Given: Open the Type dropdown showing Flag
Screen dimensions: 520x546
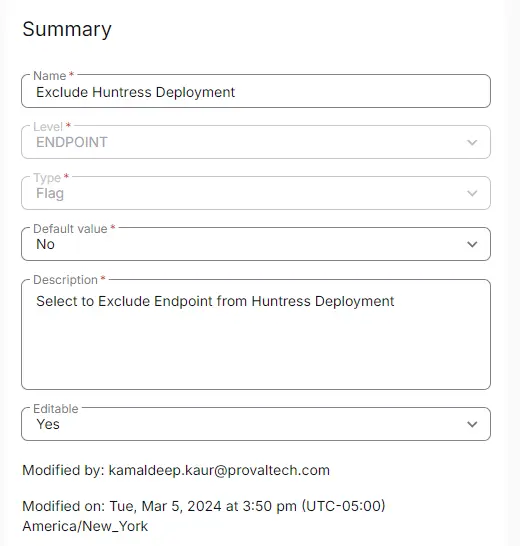Looking at the screenshot, I should (256, 193).
